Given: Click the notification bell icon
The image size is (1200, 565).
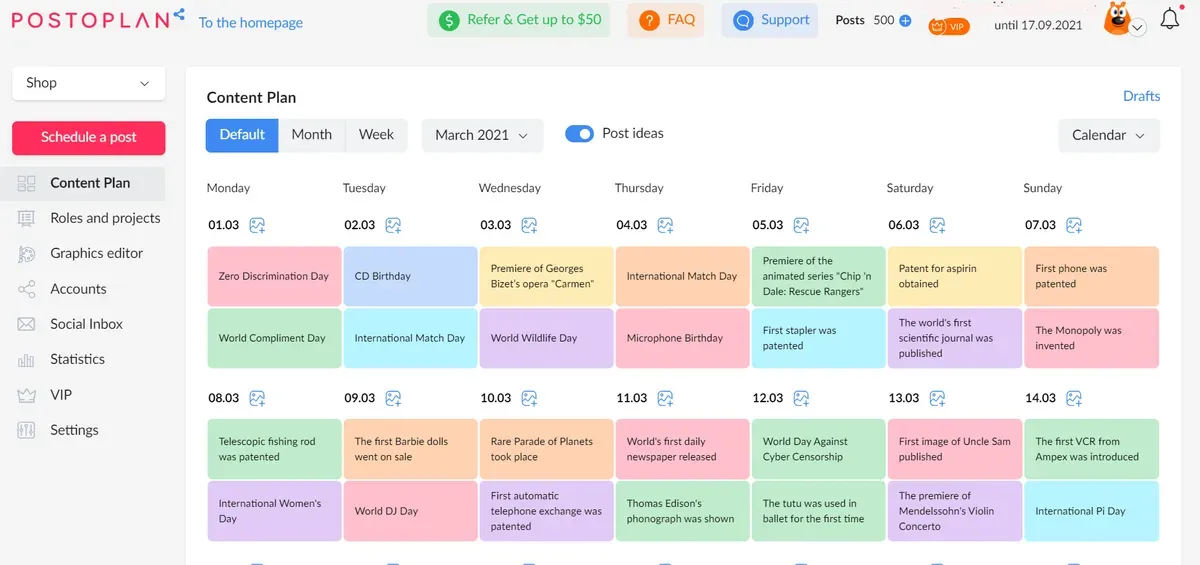Looking at the screenshot, I should coord(1169,19).
